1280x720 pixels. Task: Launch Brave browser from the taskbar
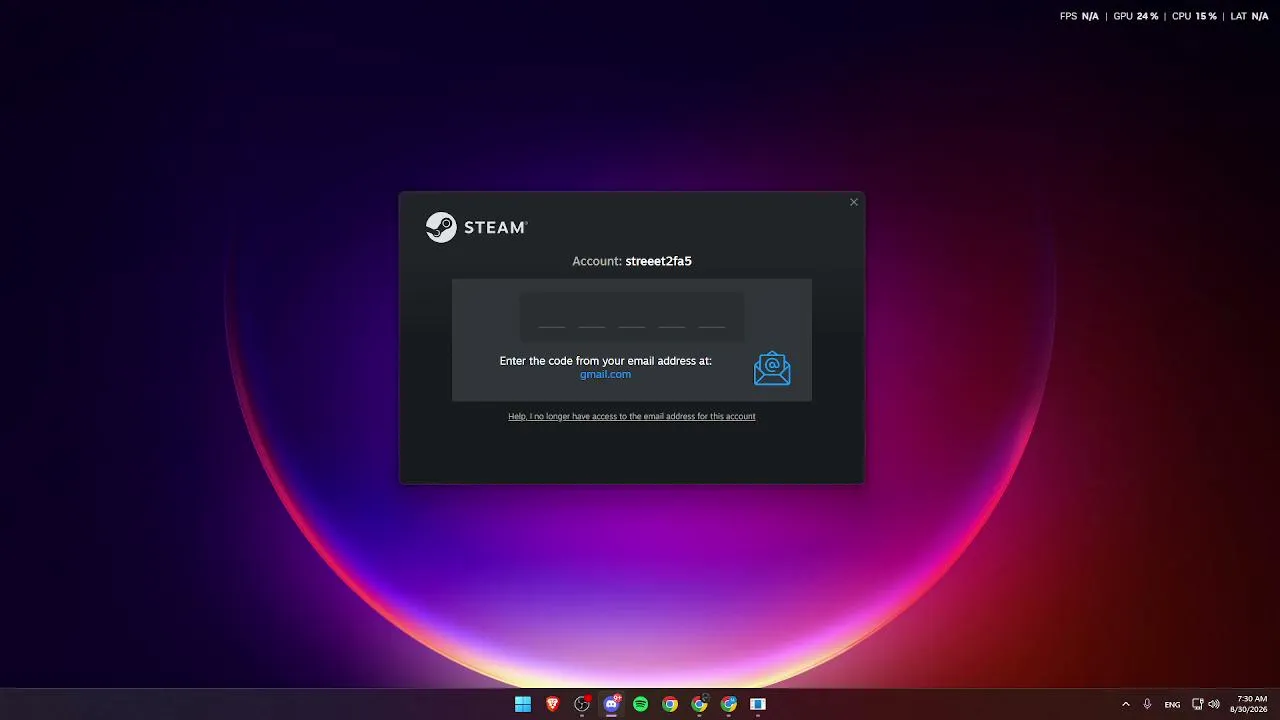click(553, 704)
